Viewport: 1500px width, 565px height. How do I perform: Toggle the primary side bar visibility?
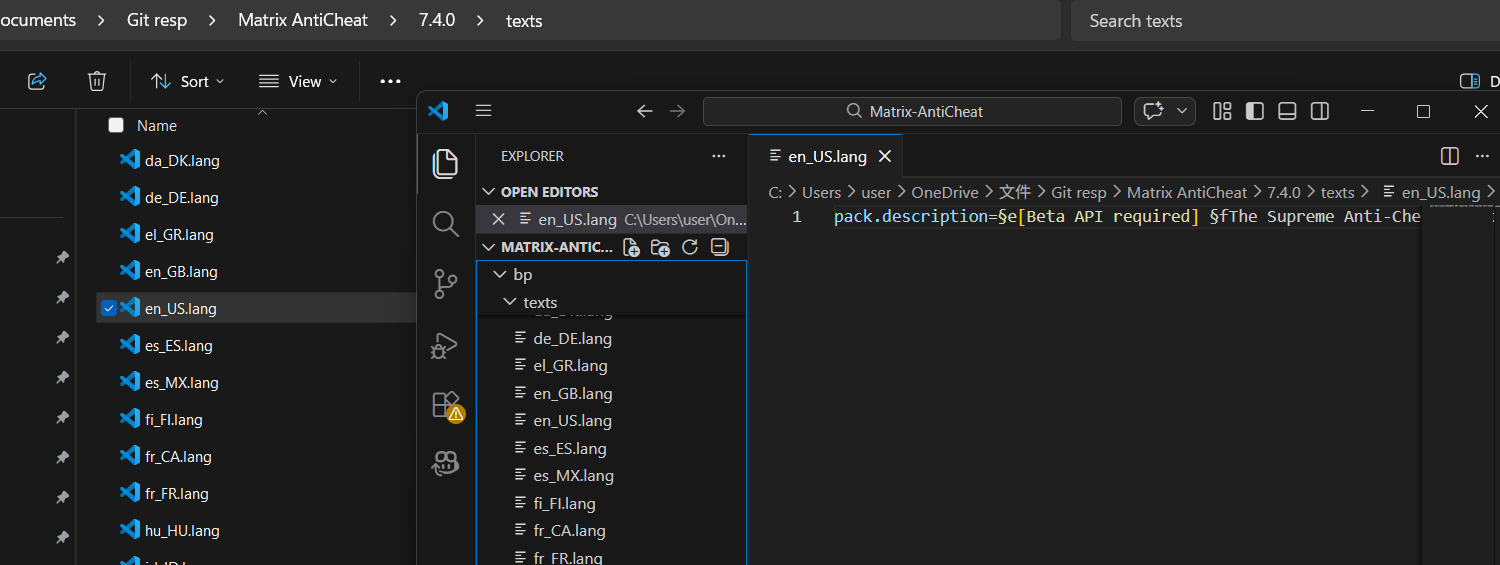[x=1254, y=111]
